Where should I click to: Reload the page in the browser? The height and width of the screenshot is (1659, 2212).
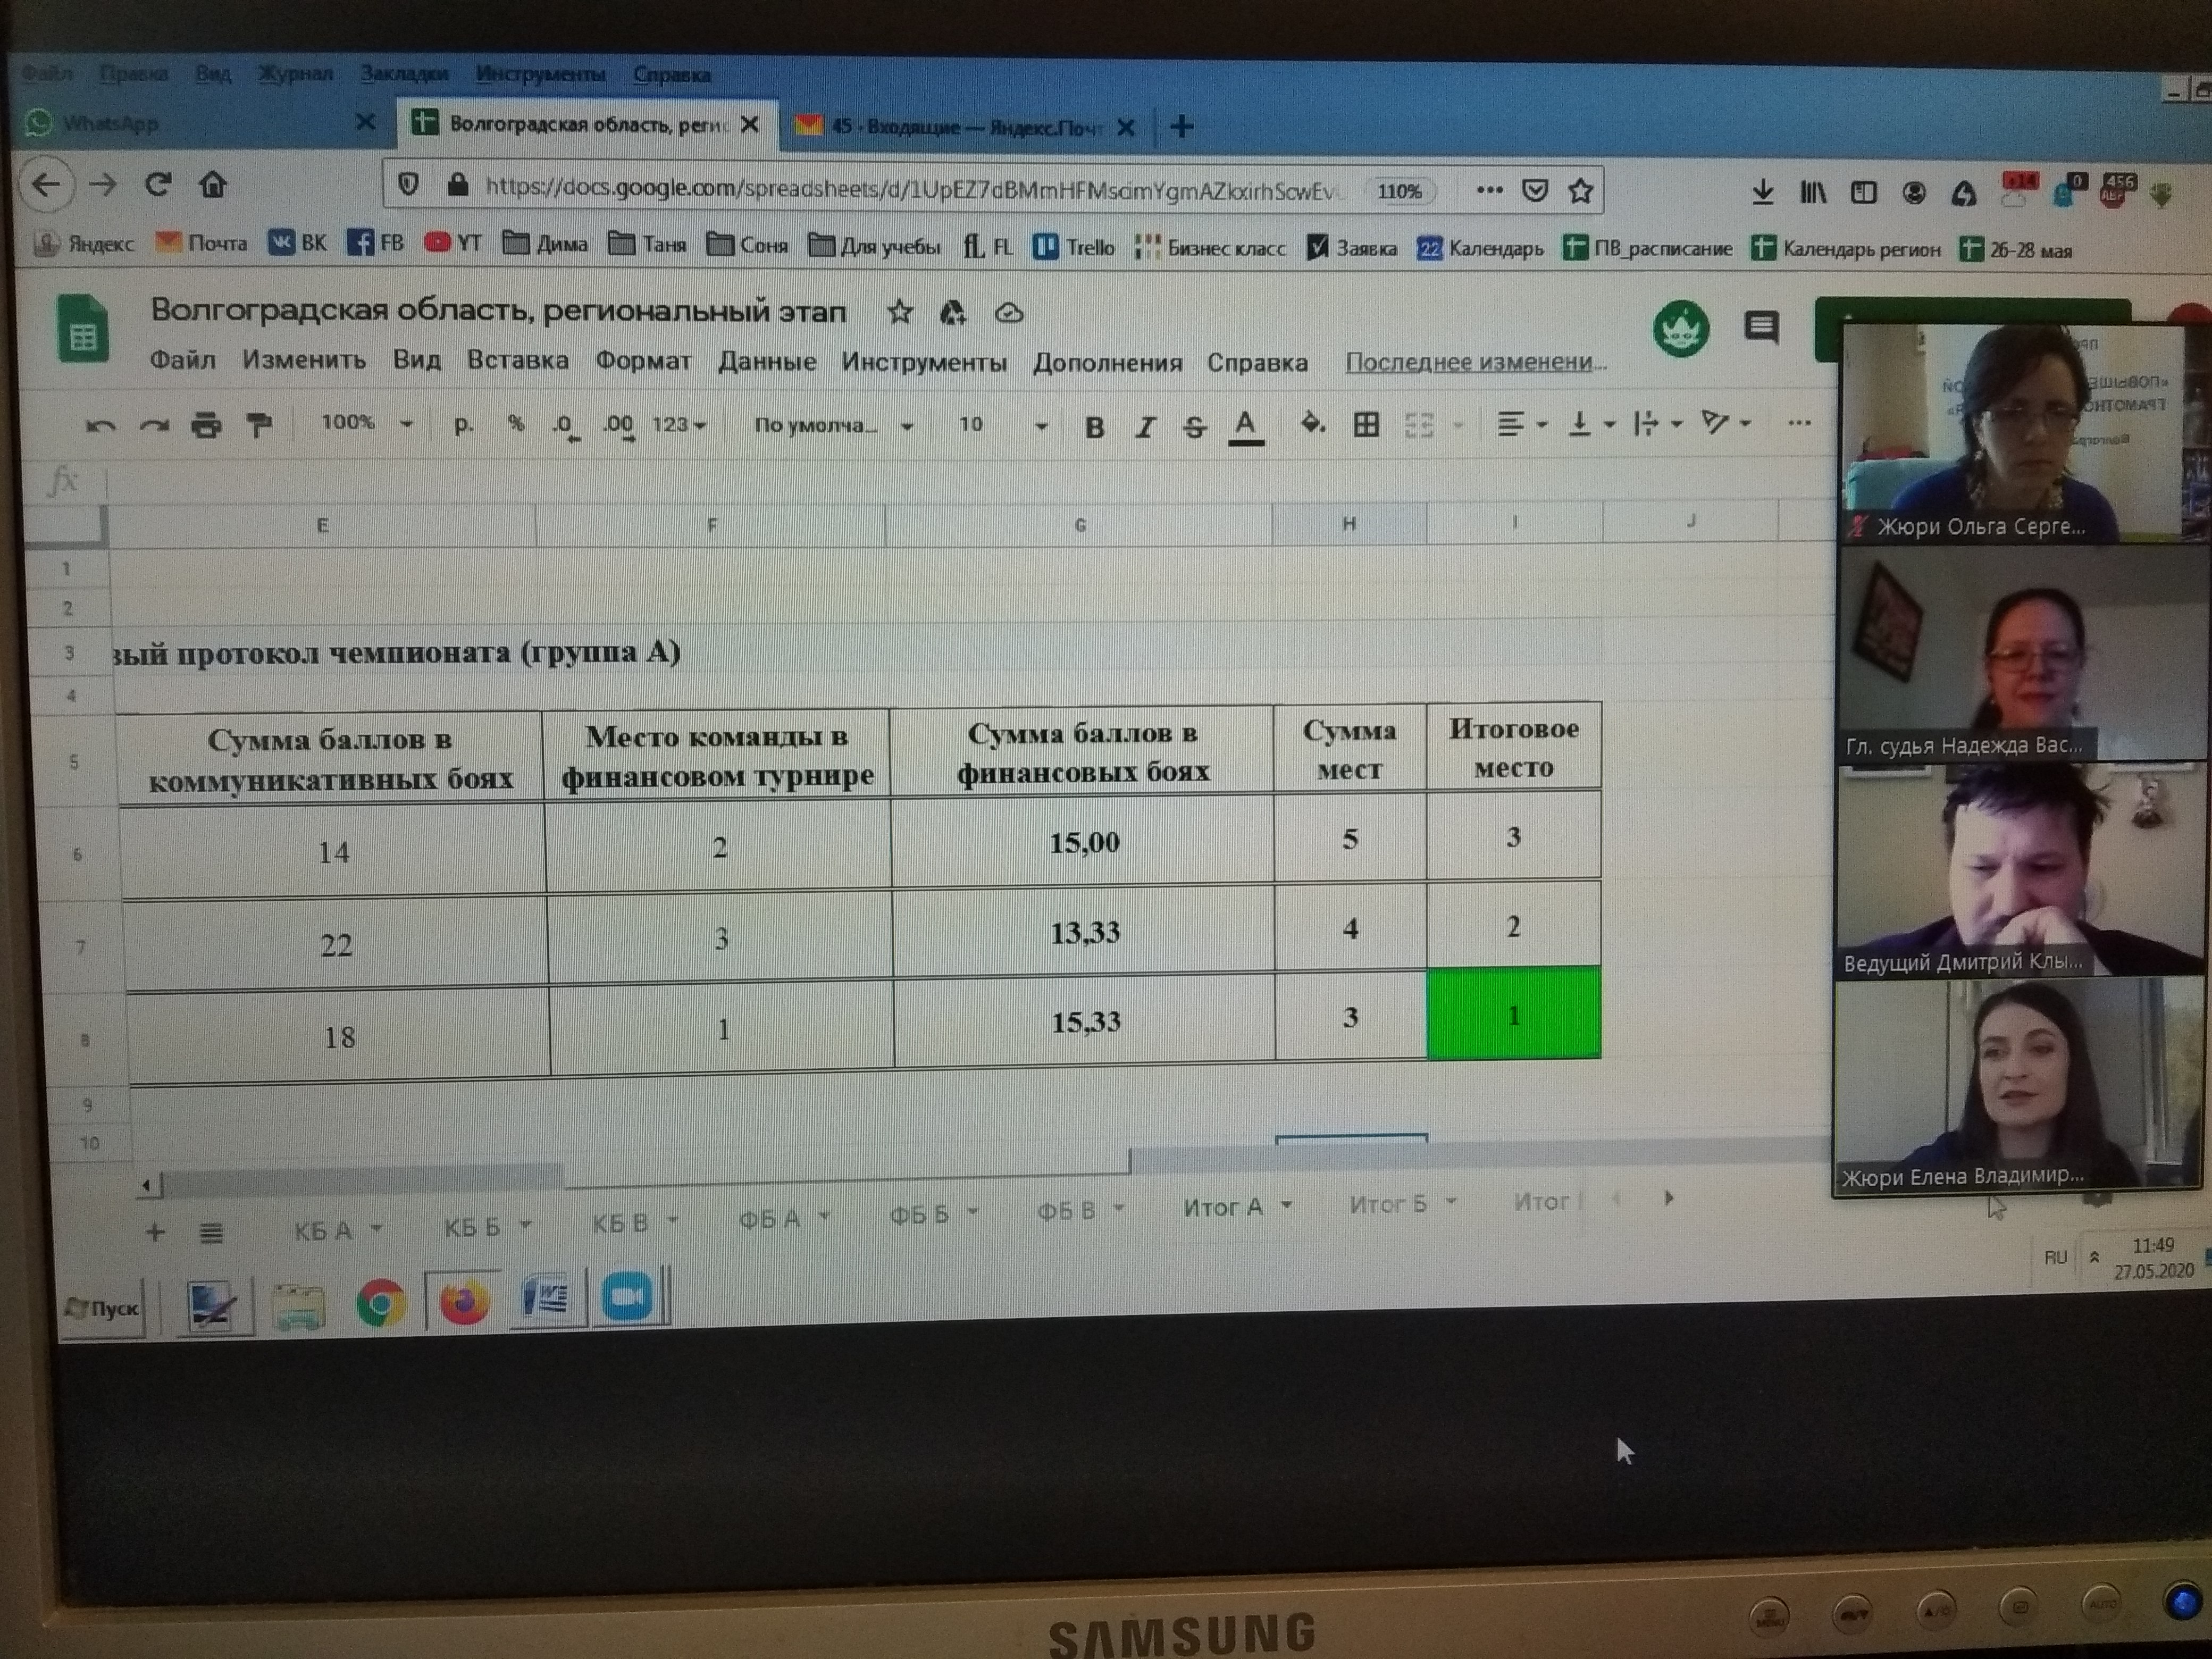click(x=158, y=185)
